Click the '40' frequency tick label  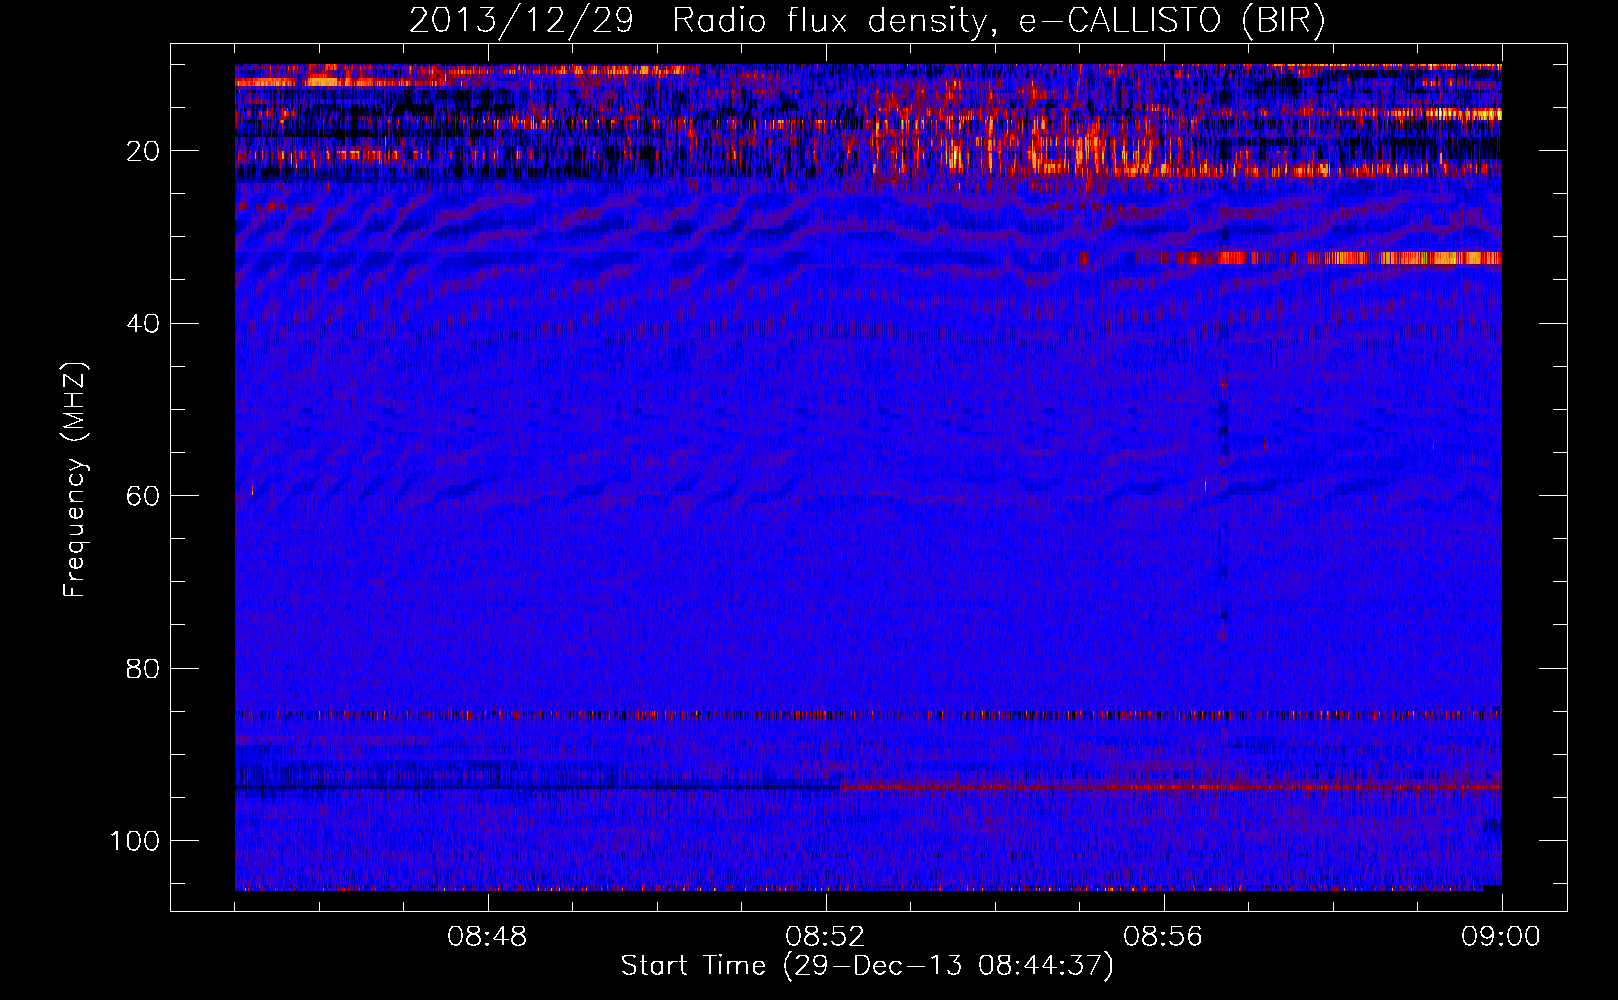(x=143, y=324)
